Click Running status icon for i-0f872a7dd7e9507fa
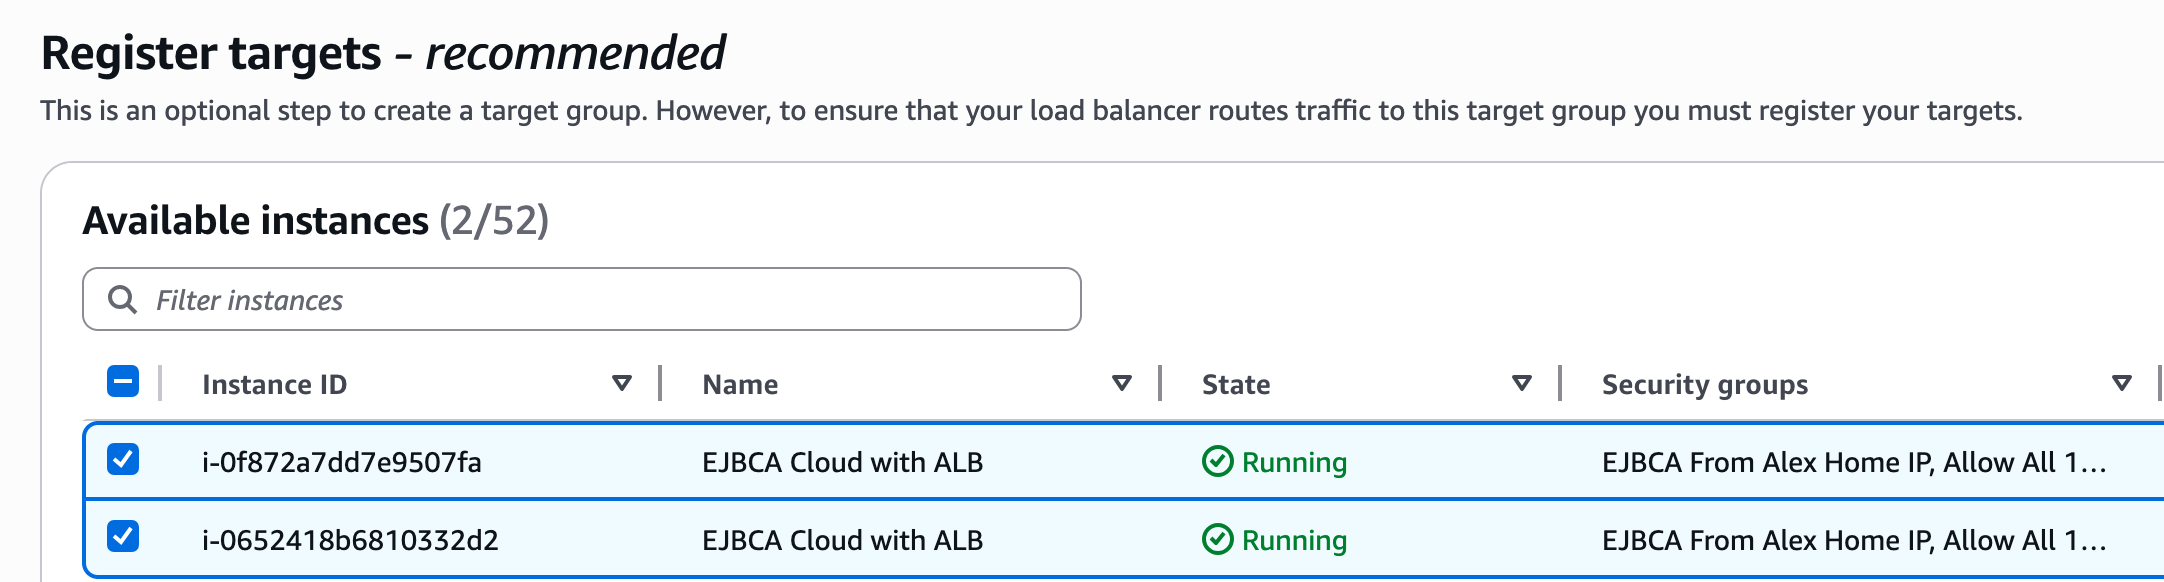The height and width of the screenshot is (582, 2164). pos(1217,462)
